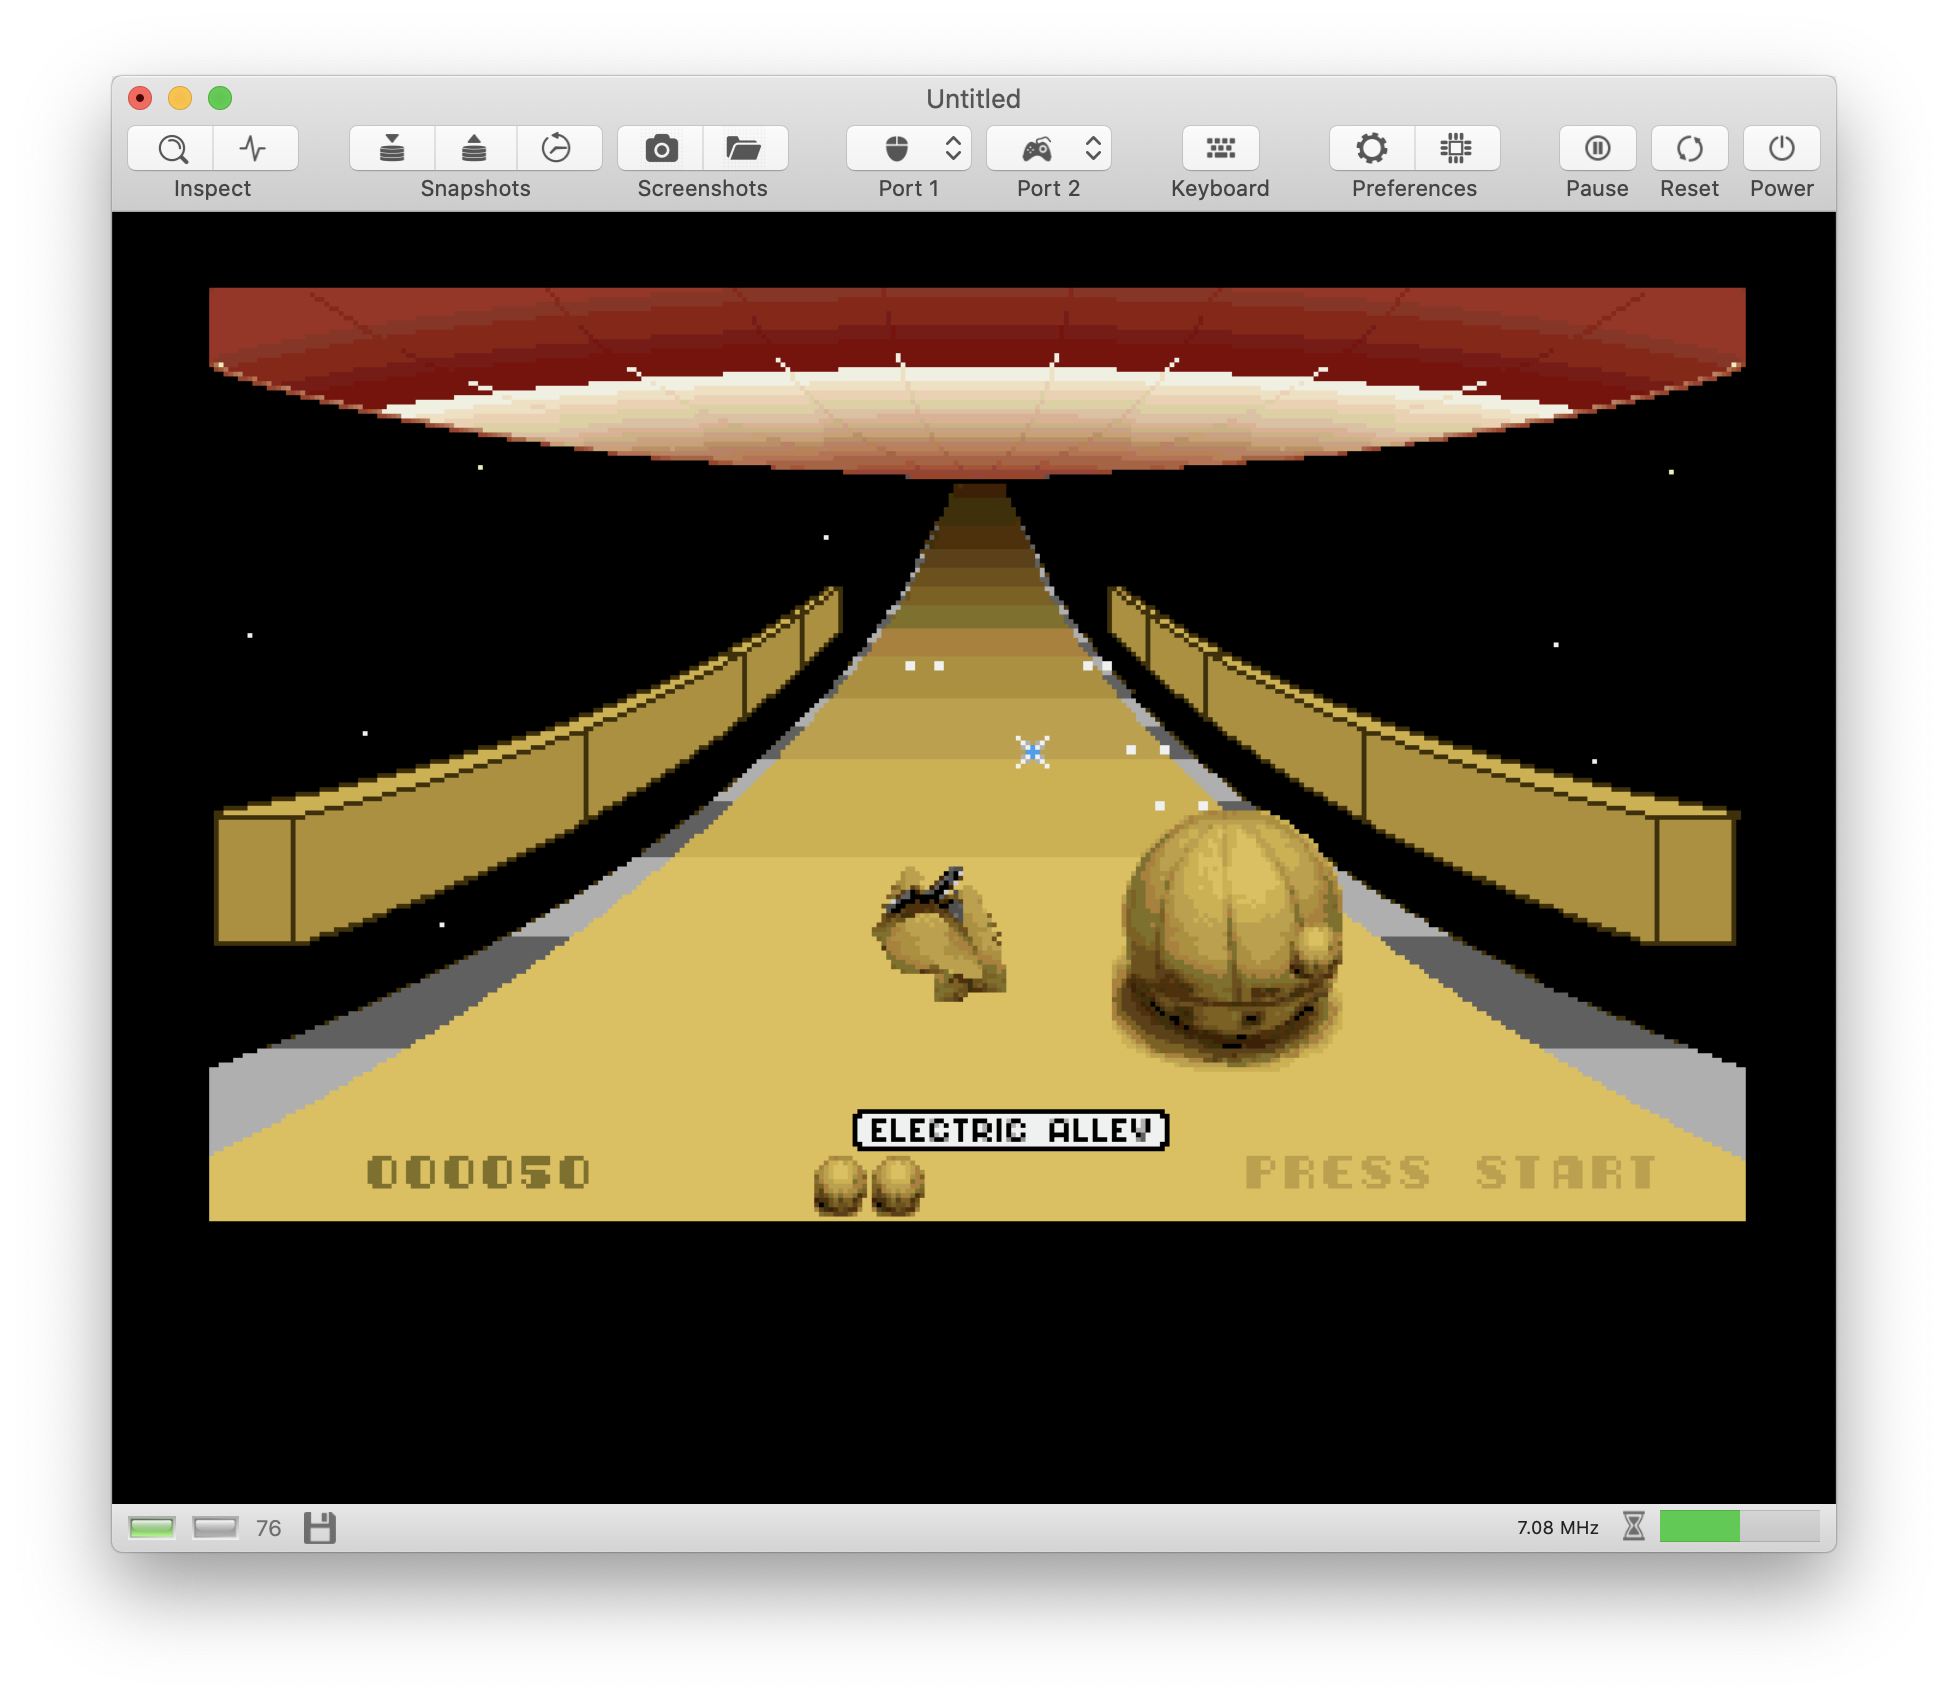Viewport: 1948px width, 1700px height.
Task: Take a snapshot with the save-down icon
Action: click(x=392, y=148)
